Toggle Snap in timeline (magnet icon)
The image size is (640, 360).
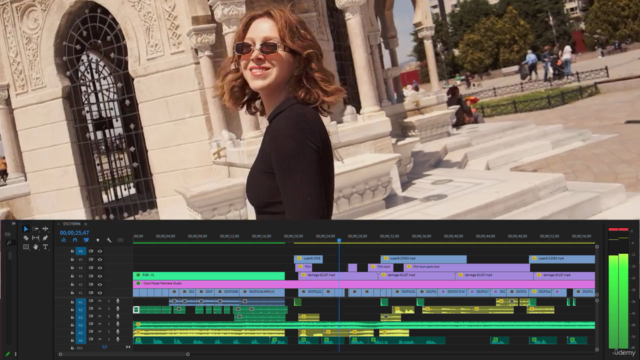coord(75,240)
